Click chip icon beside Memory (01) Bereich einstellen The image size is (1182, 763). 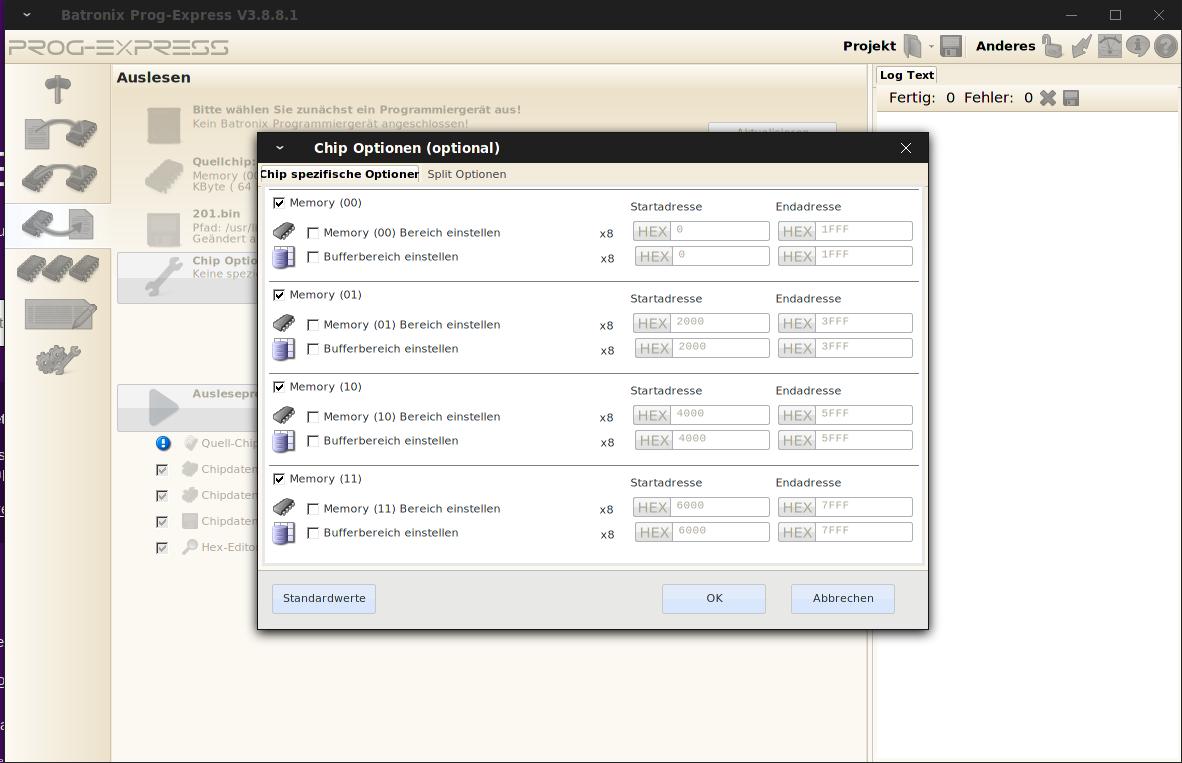284,323
